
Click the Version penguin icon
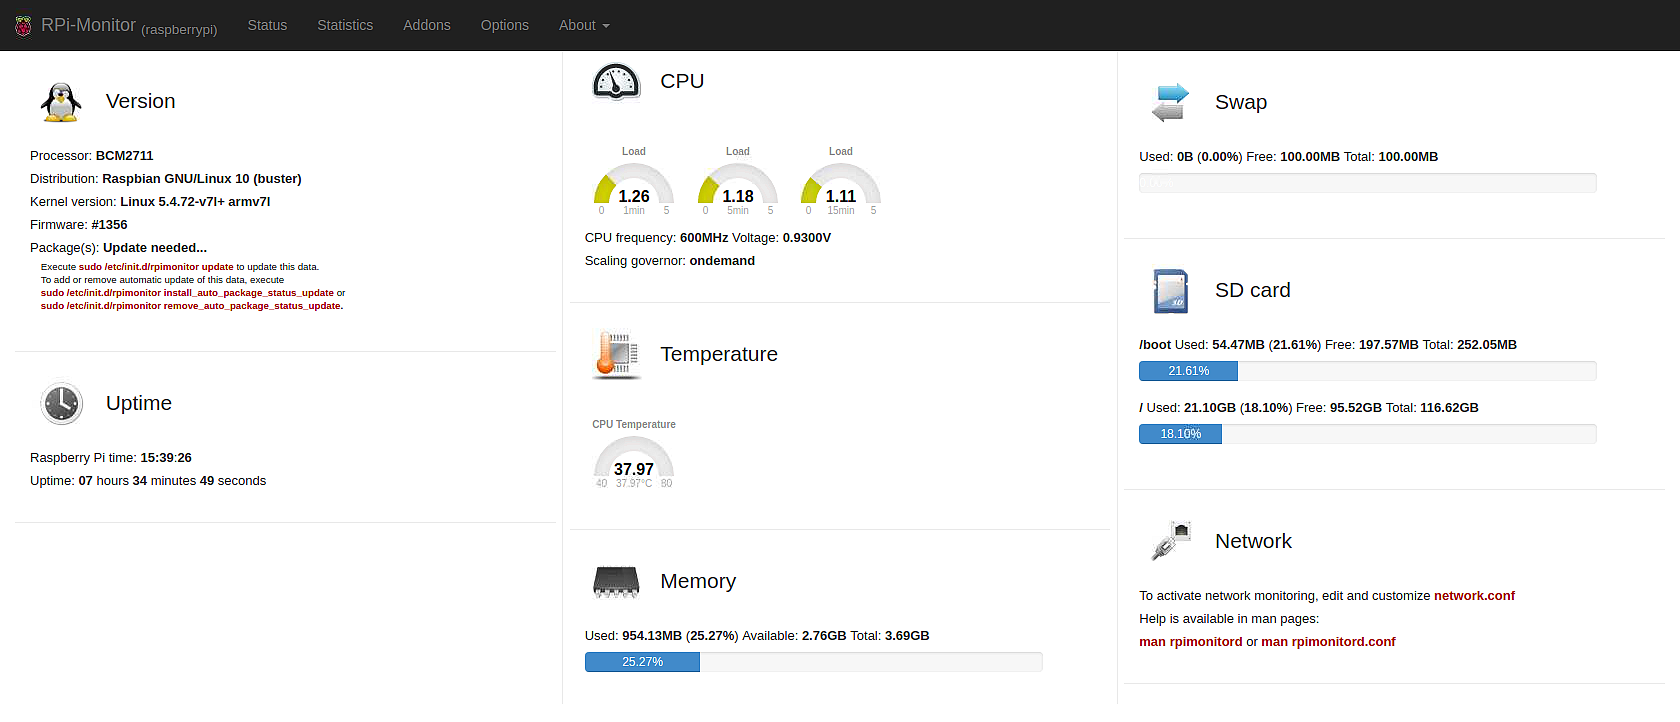61,102
